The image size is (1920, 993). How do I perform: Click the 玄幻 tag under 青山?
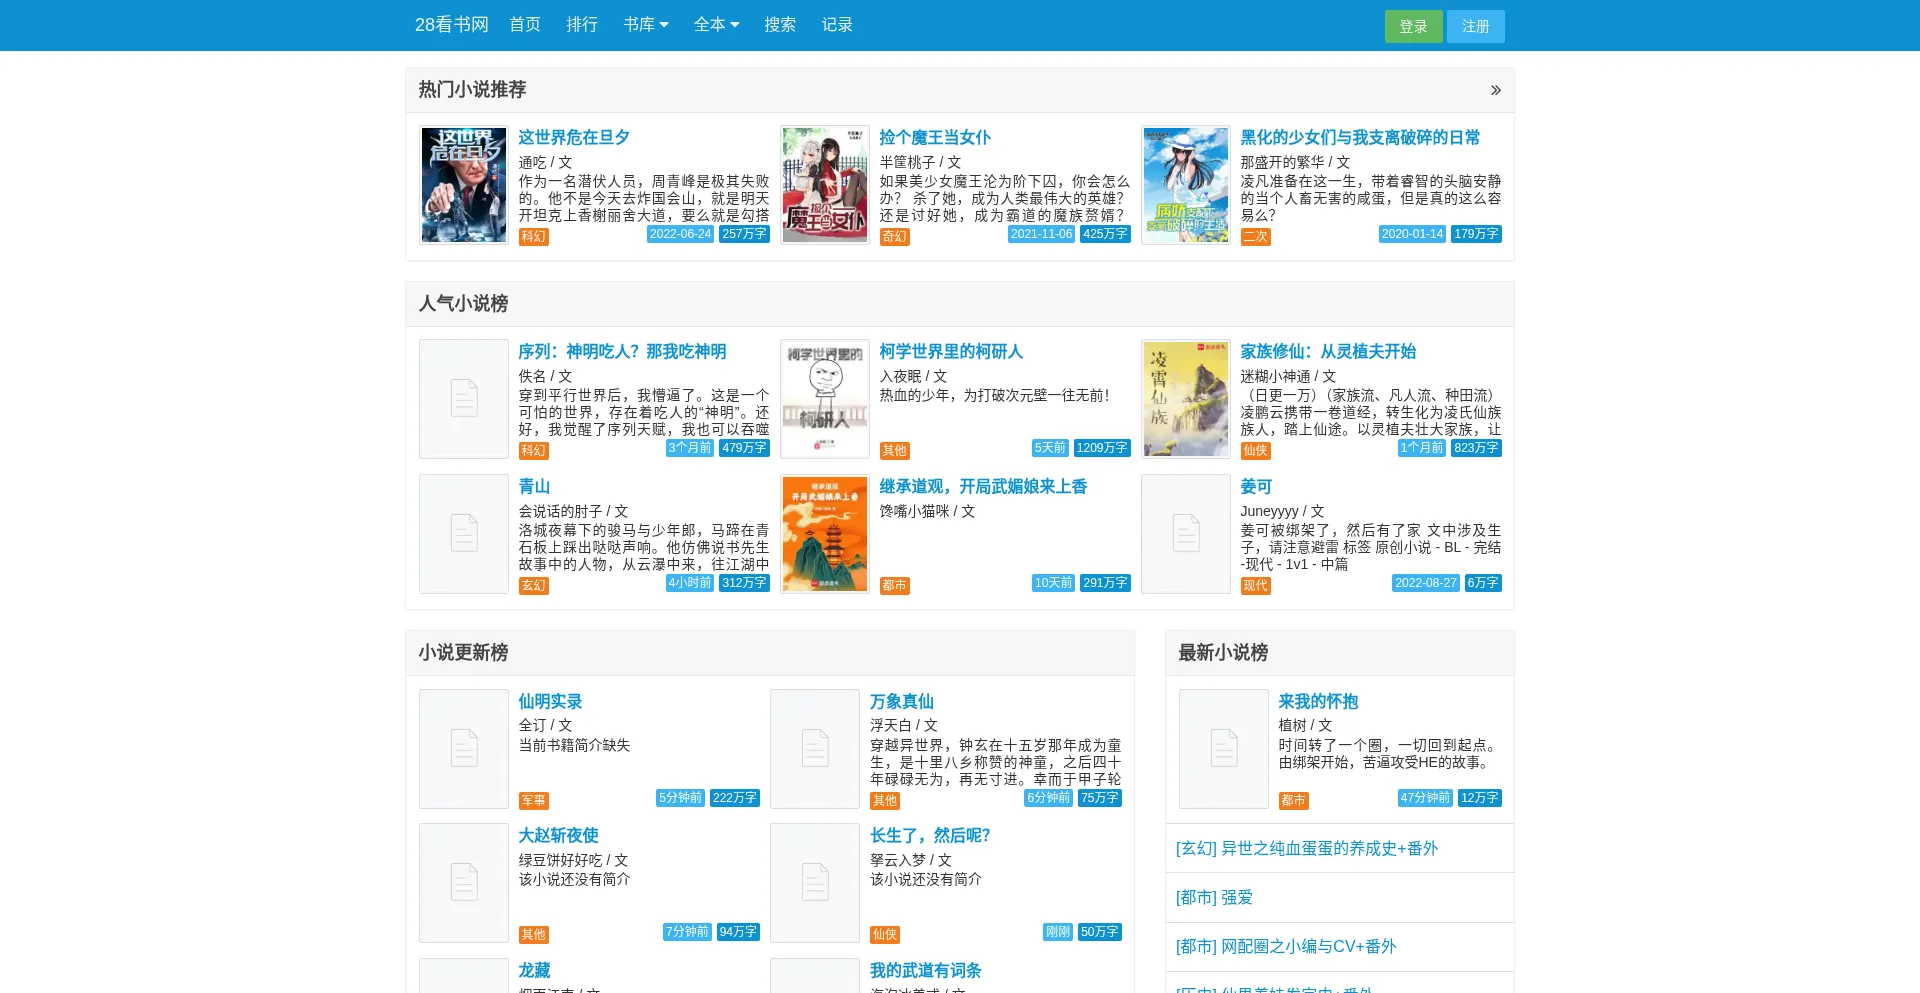point(534,586)
